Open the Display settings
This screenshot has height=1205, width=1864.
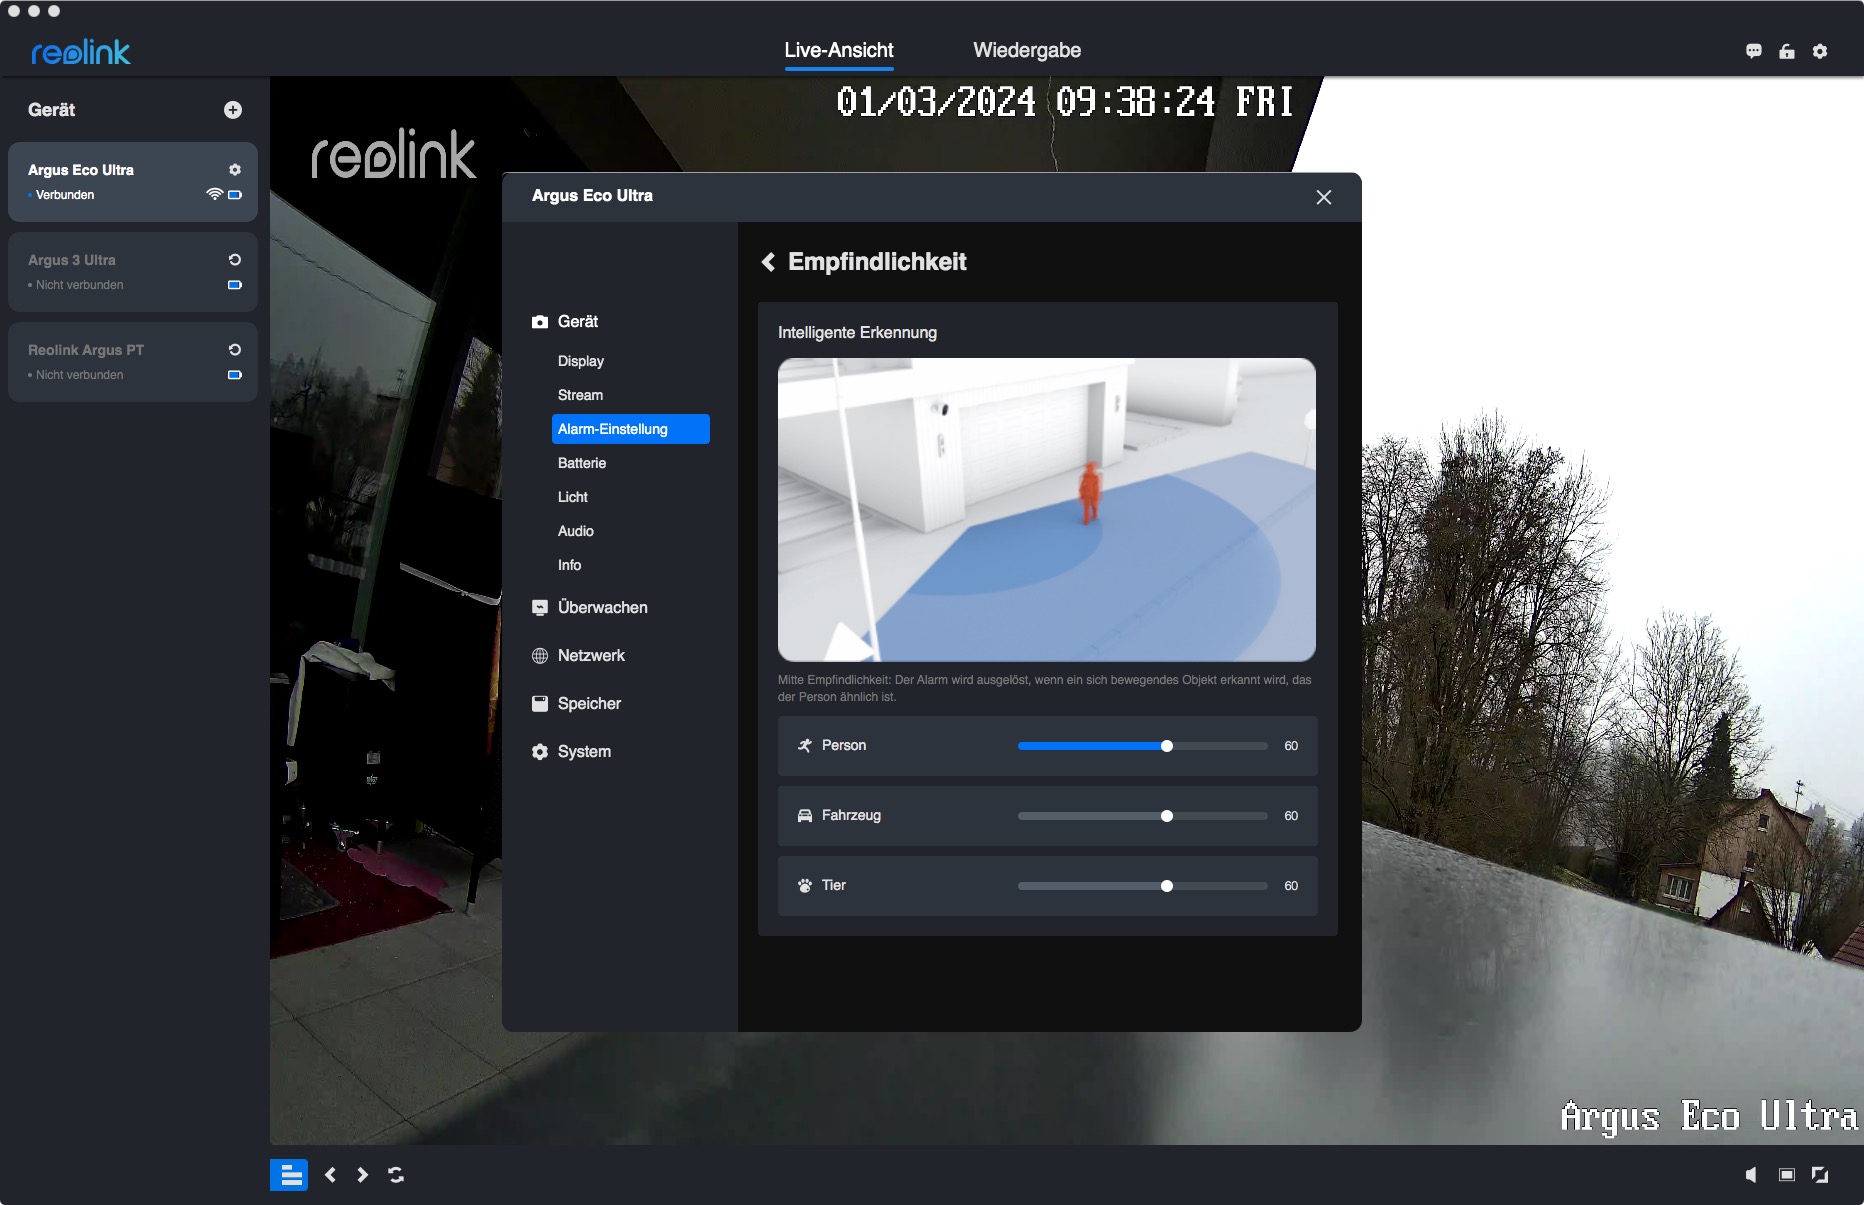[x=581, y=361]
